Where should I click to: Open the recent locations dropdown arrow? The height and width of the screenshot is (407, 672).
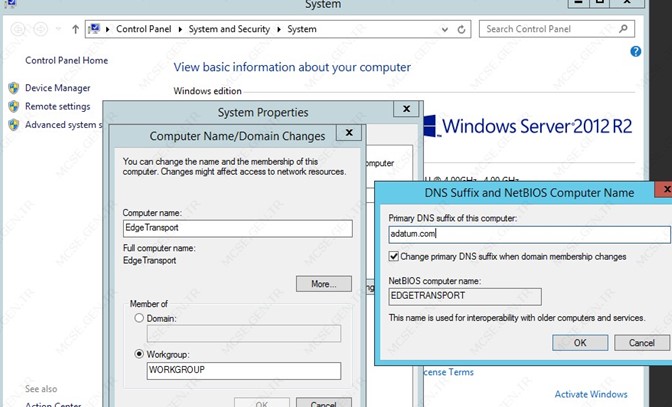(x=58, y=29)
